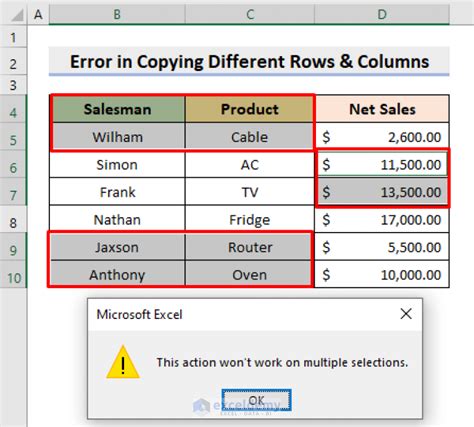Select the 2,600.00 net sales cell
This screenshot has height=427, width=474.
click(382, 137)
